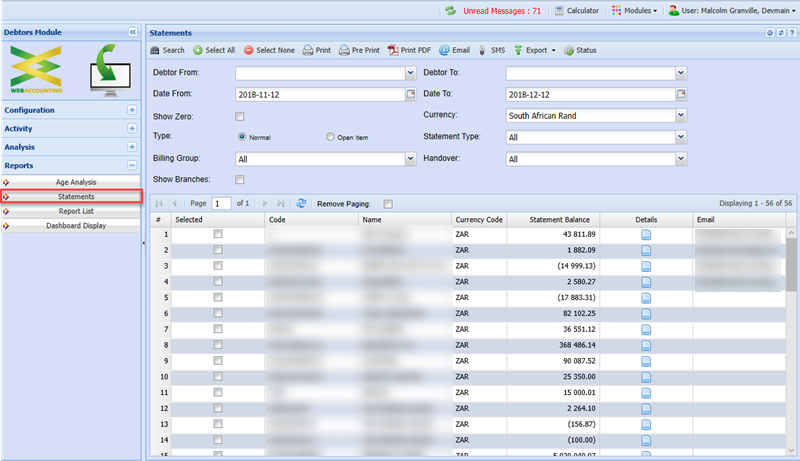Expand the Billing Group dropdown
800x461 pixels.
tap(410, 158)
